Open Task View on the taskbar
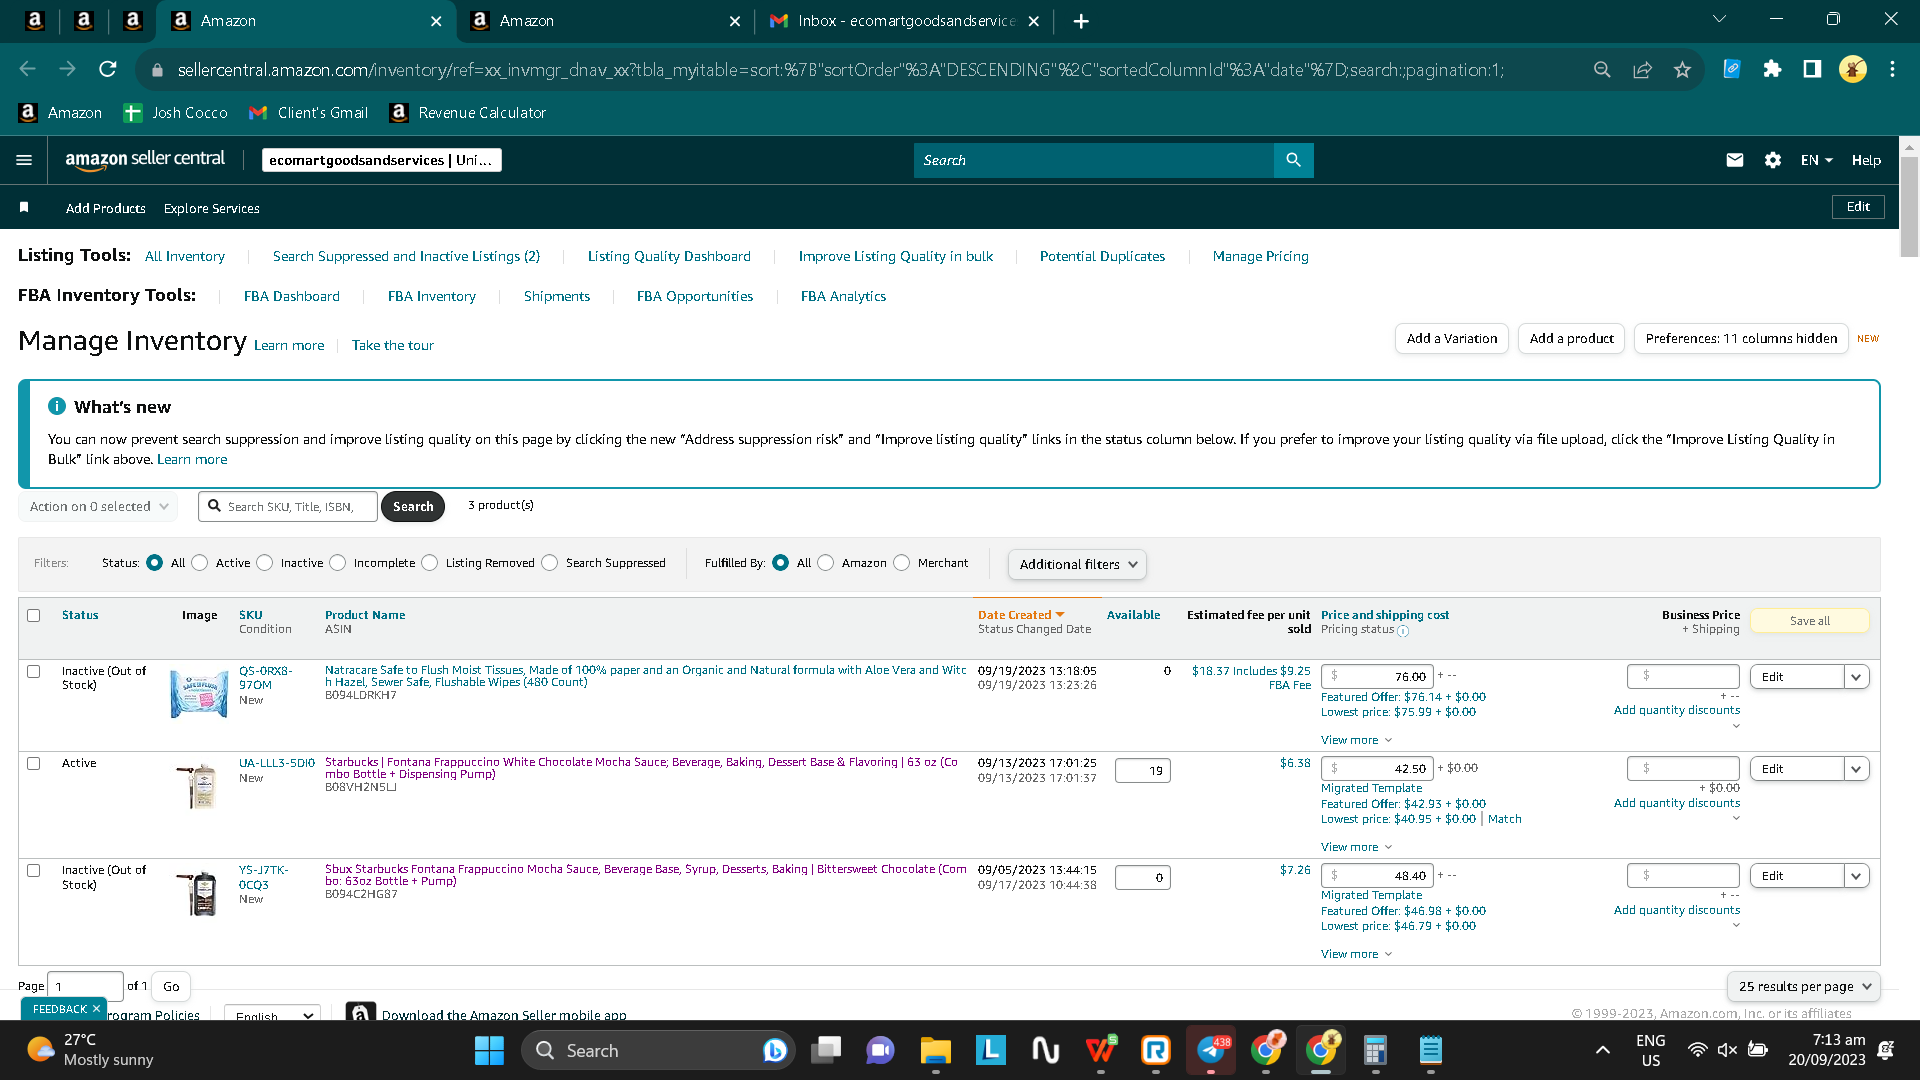 826,1050
